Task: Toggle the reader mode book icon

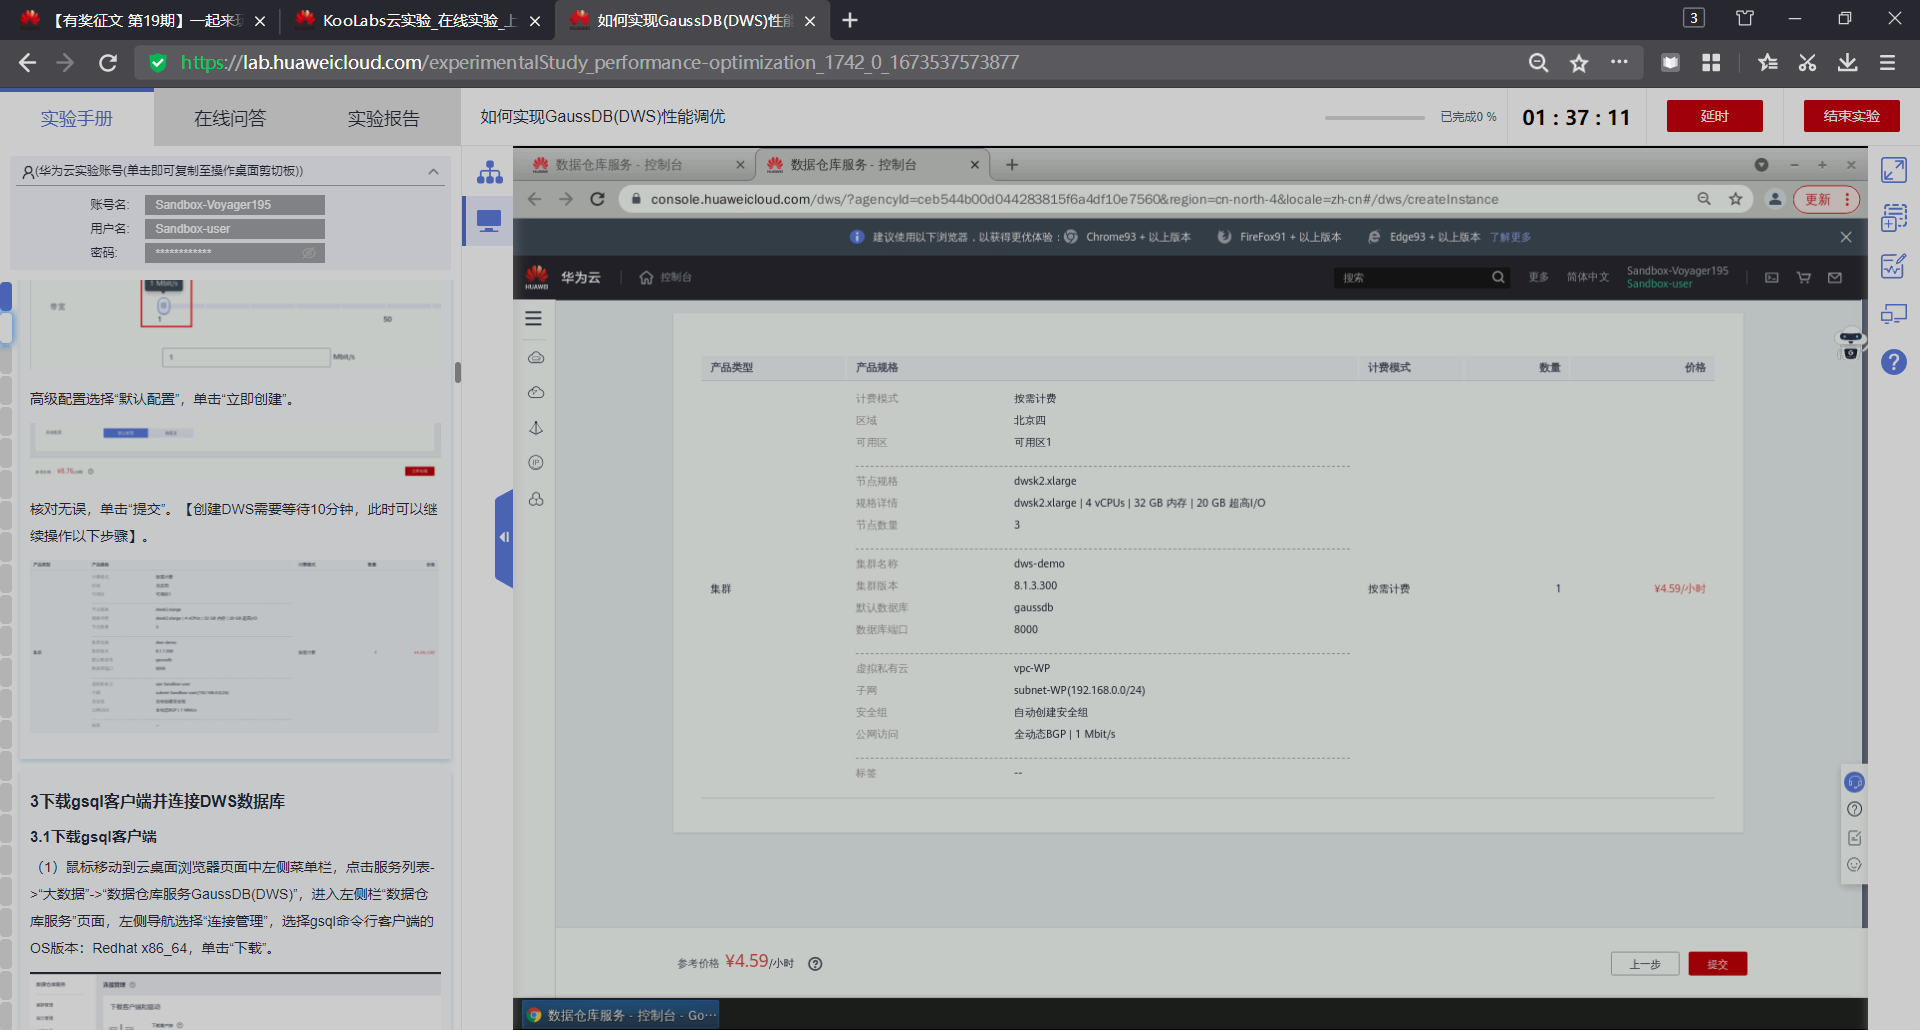Action: pyautogui.click(x=1670, y=63)
